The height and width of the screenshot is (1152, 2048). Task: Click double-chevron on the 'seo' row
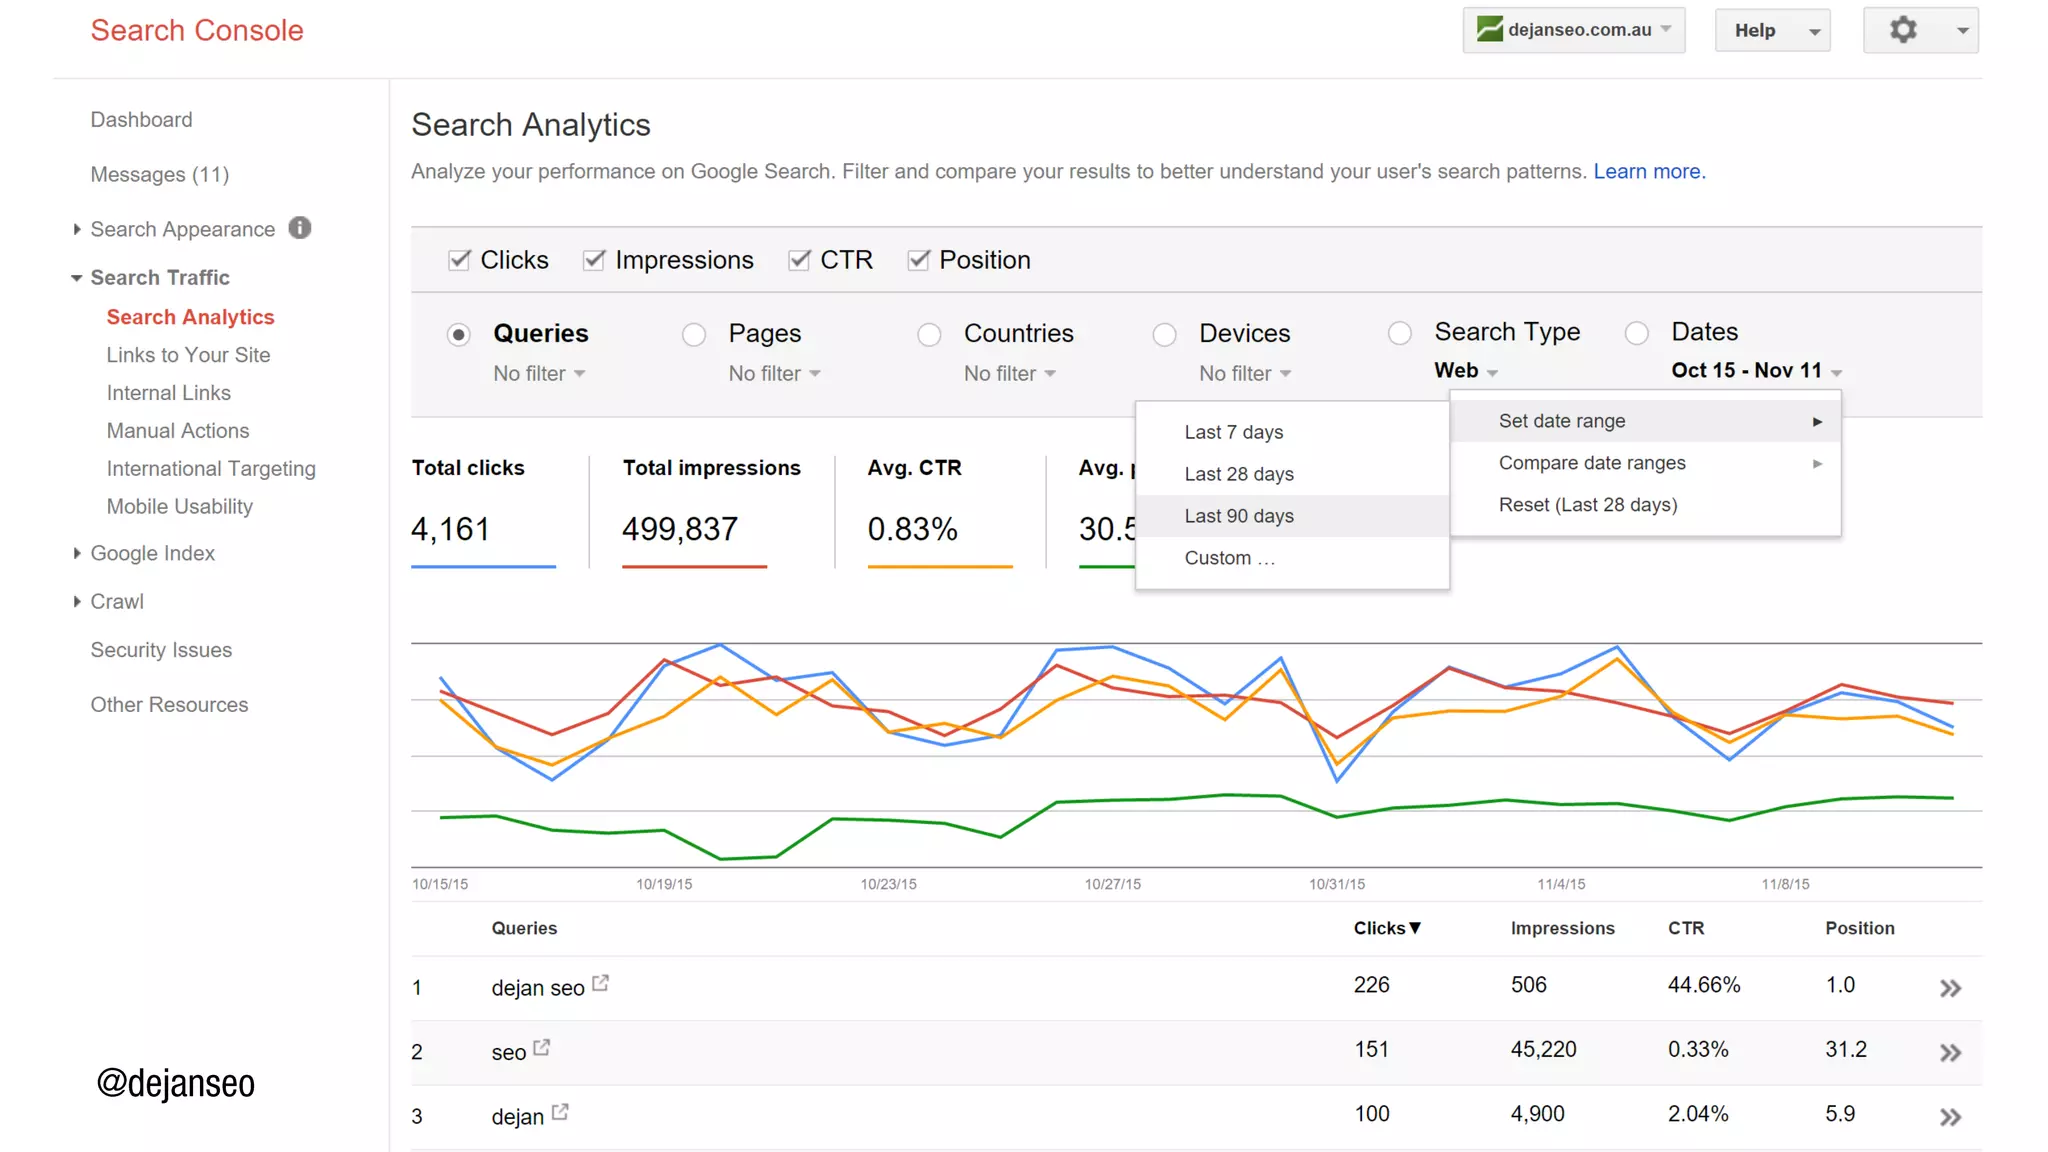coord(1950,1052)
